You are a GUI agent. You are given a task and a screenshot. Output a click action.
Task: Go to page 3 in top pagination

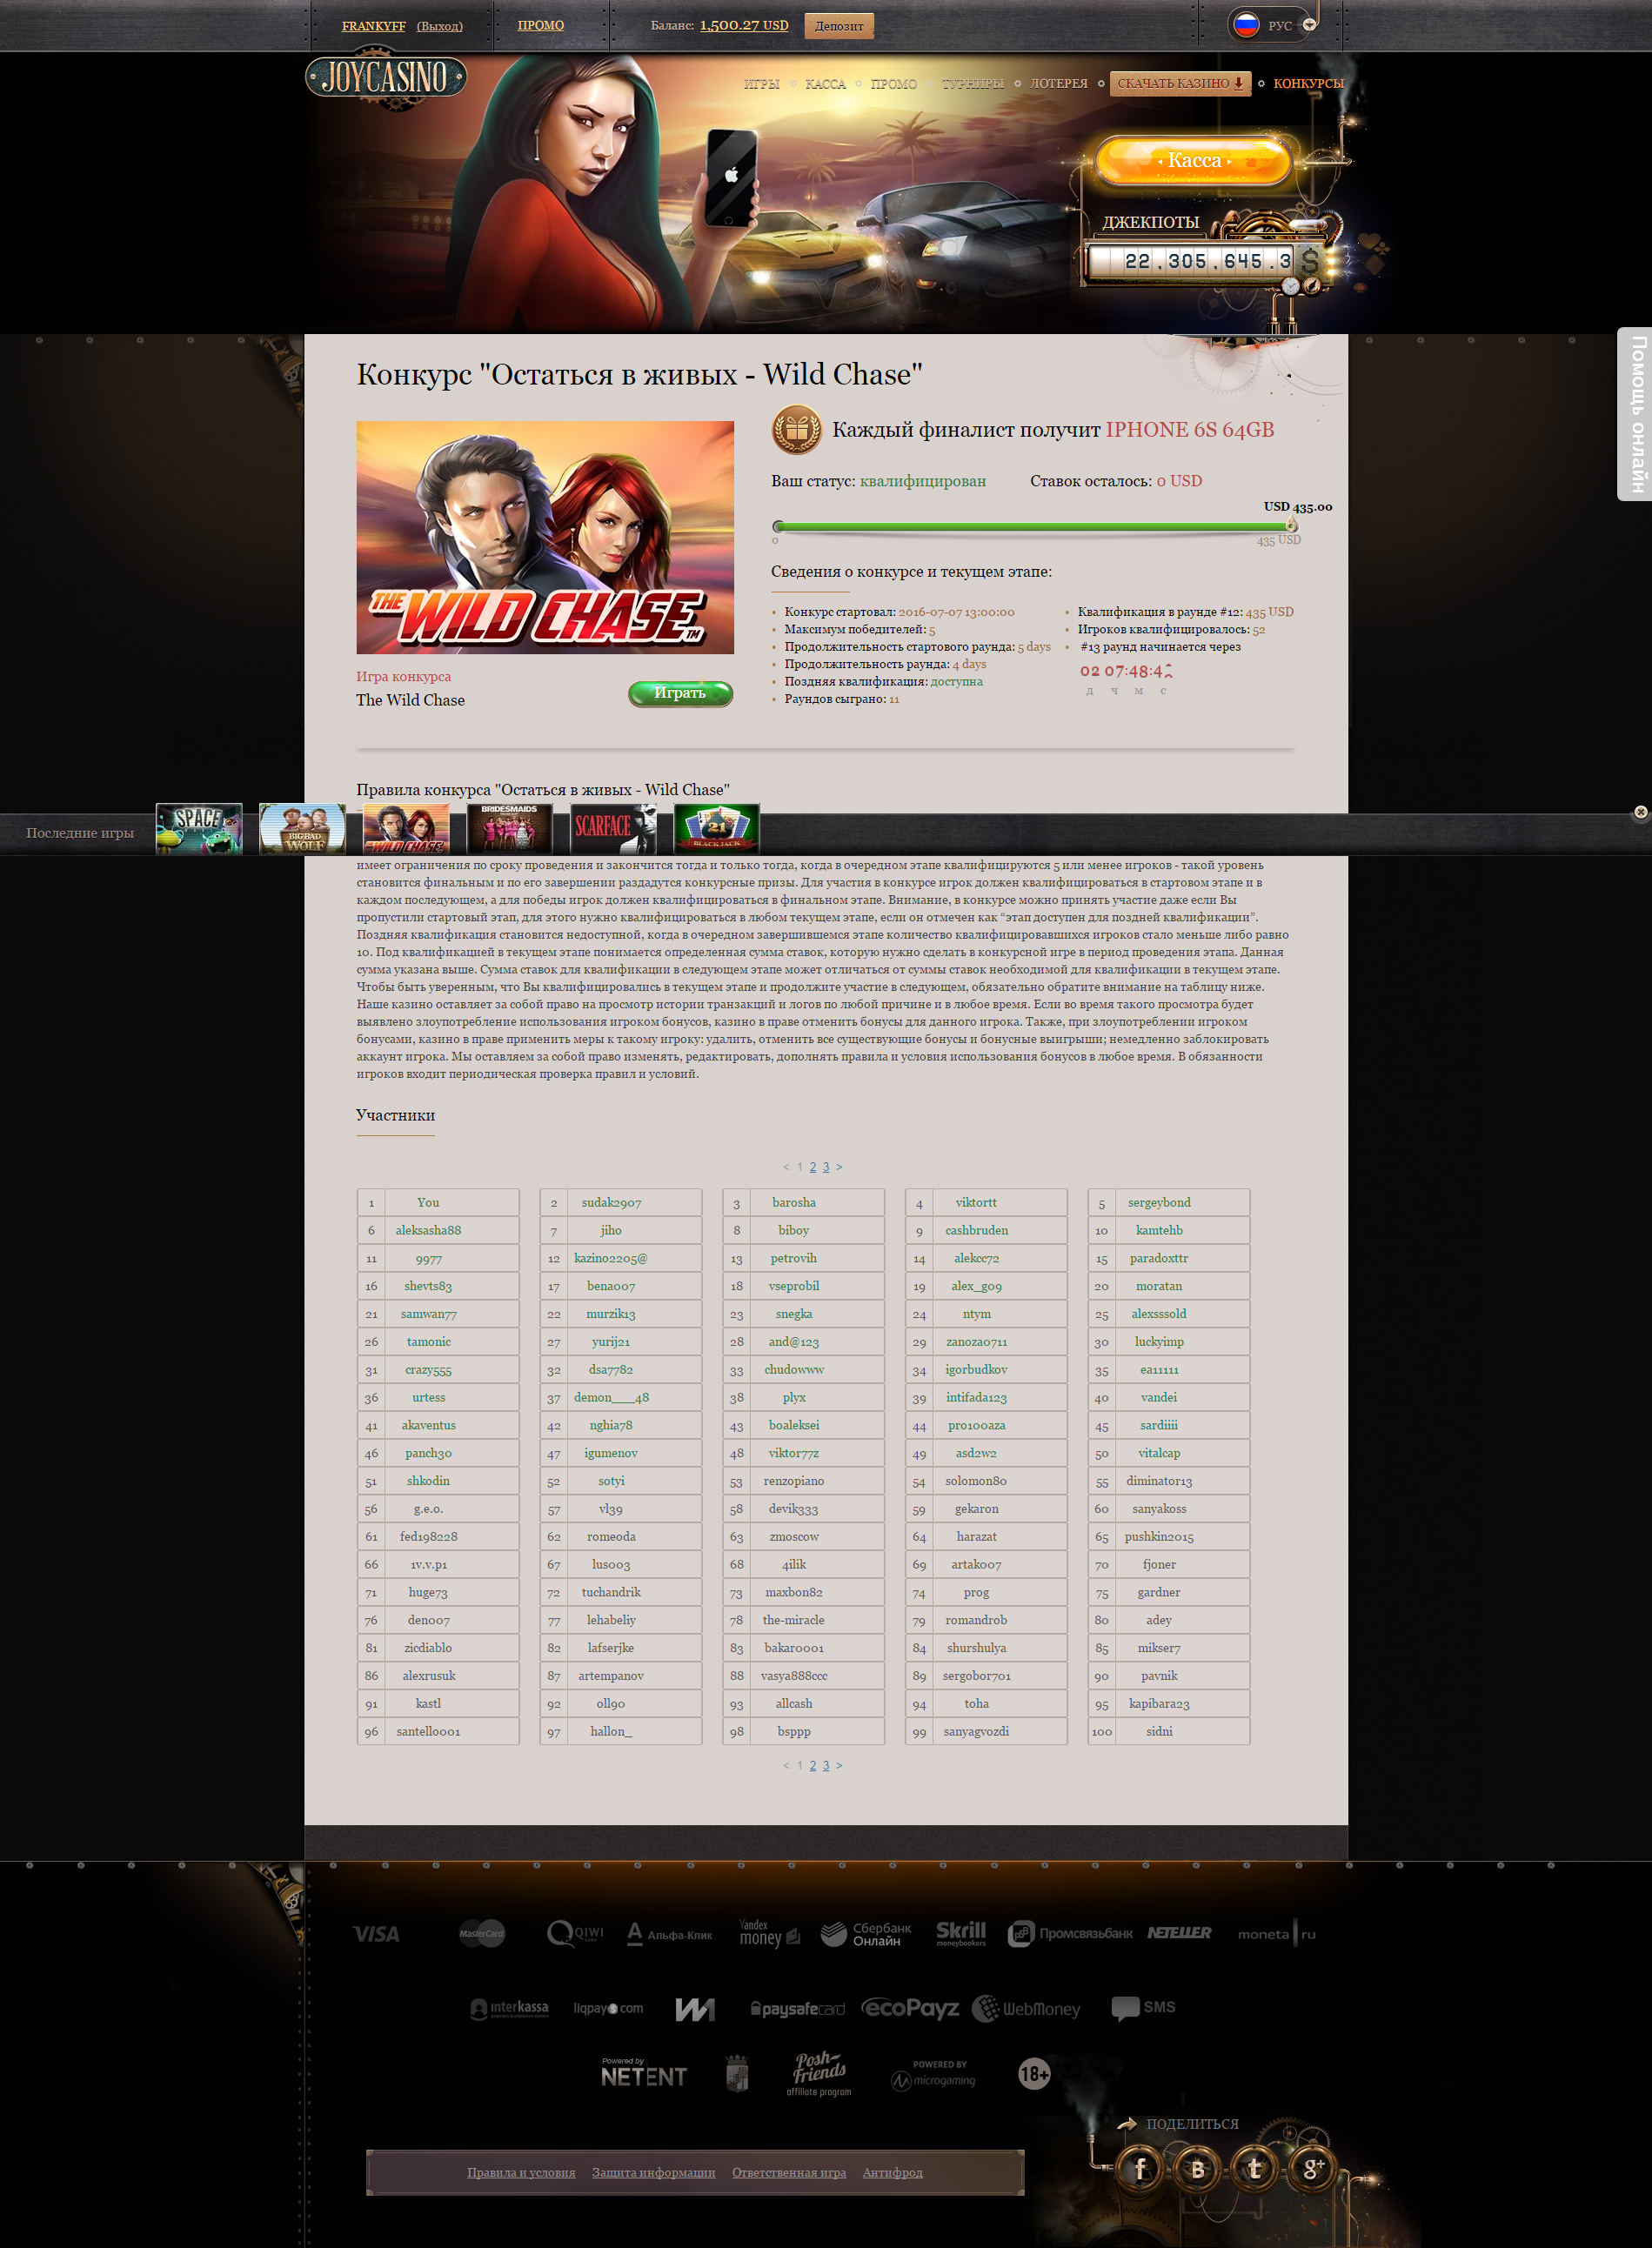tap(826, 1167)
